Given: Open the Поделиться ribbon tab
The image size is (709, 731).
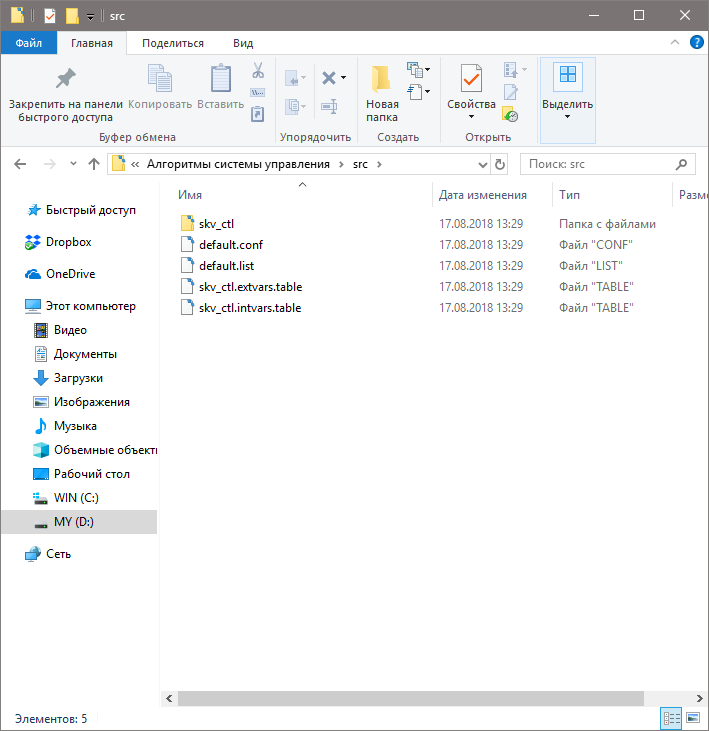Looking at the screenshot, I should [173, 43].
